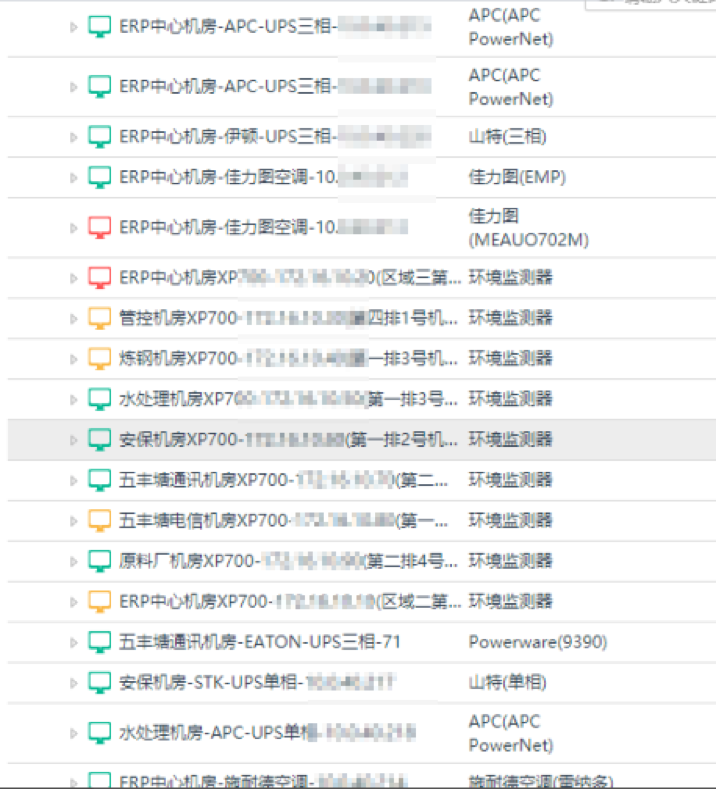
Task: Expand the 安保机房-STK-UPS单相 row
Action: pyautogui.click(x=73, y=683)
